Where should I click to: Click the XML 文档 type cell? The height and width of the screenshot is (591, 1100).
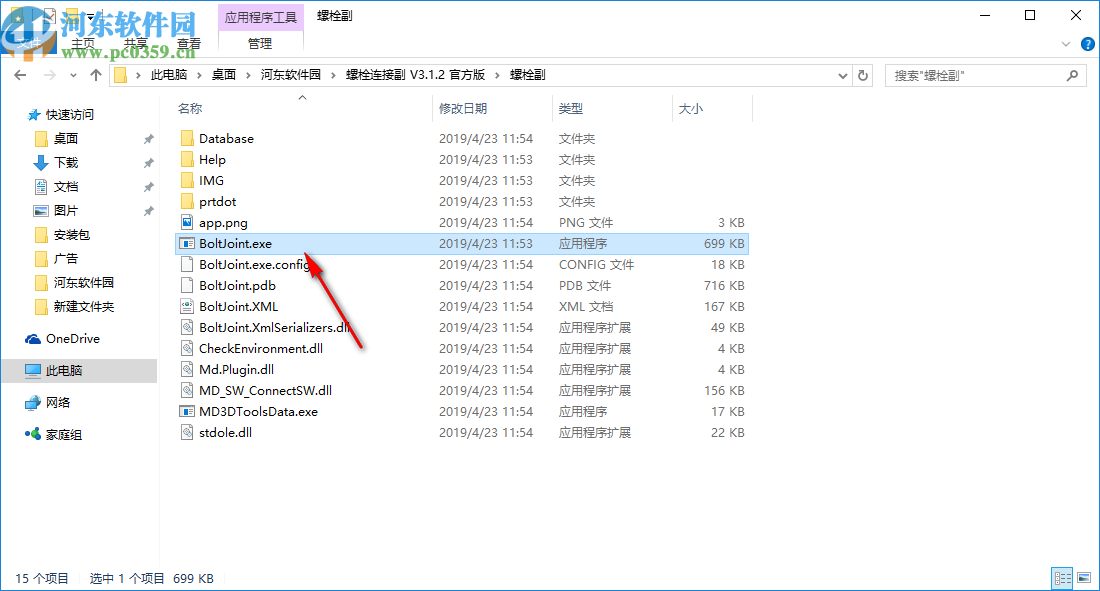[x=586, y=307]
